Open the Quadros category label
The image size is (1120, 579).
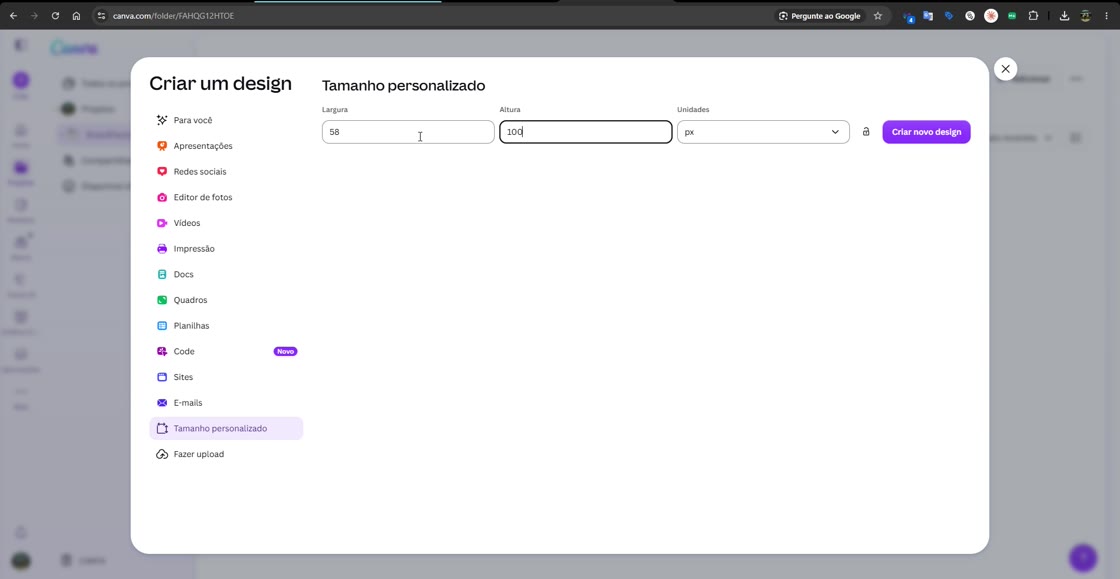coord(191,300)
